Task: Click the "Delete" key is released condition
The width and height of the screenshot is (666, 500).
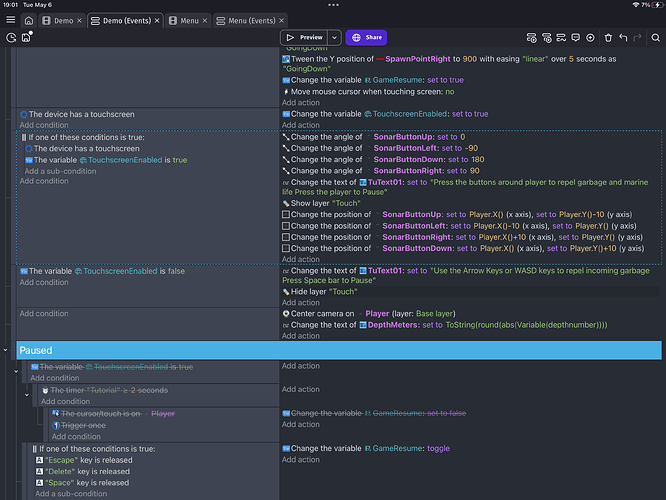Action: click(x=83, y=472)
